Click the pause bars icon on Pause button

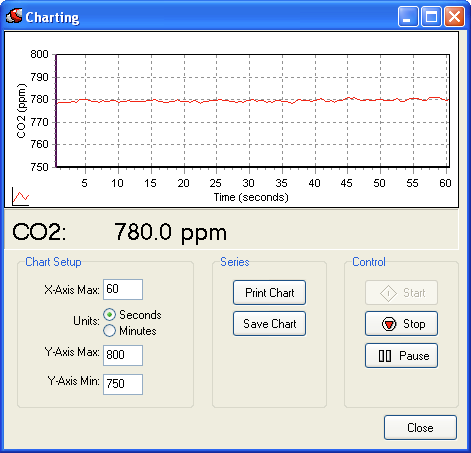(385, 356)
